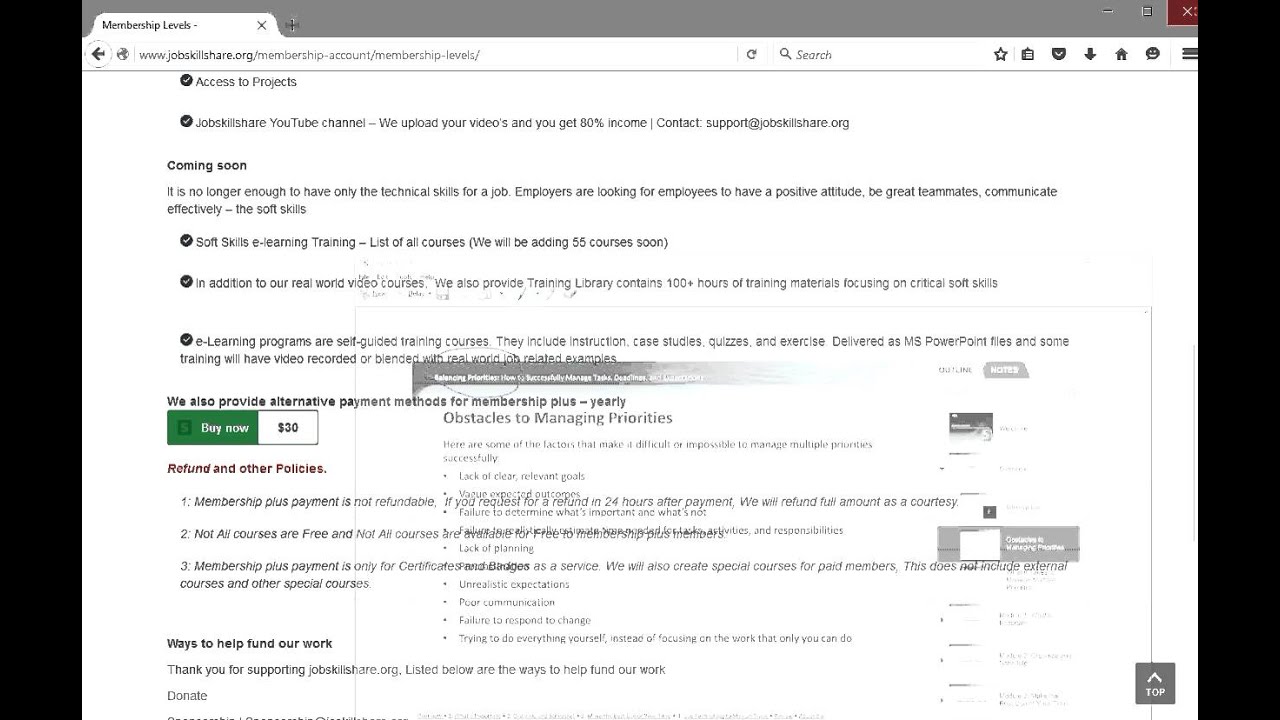The height and width of the screenshot is (720, 1280).
Task: Open the hamburger menu icon
Action: (x=1189, y=54)
